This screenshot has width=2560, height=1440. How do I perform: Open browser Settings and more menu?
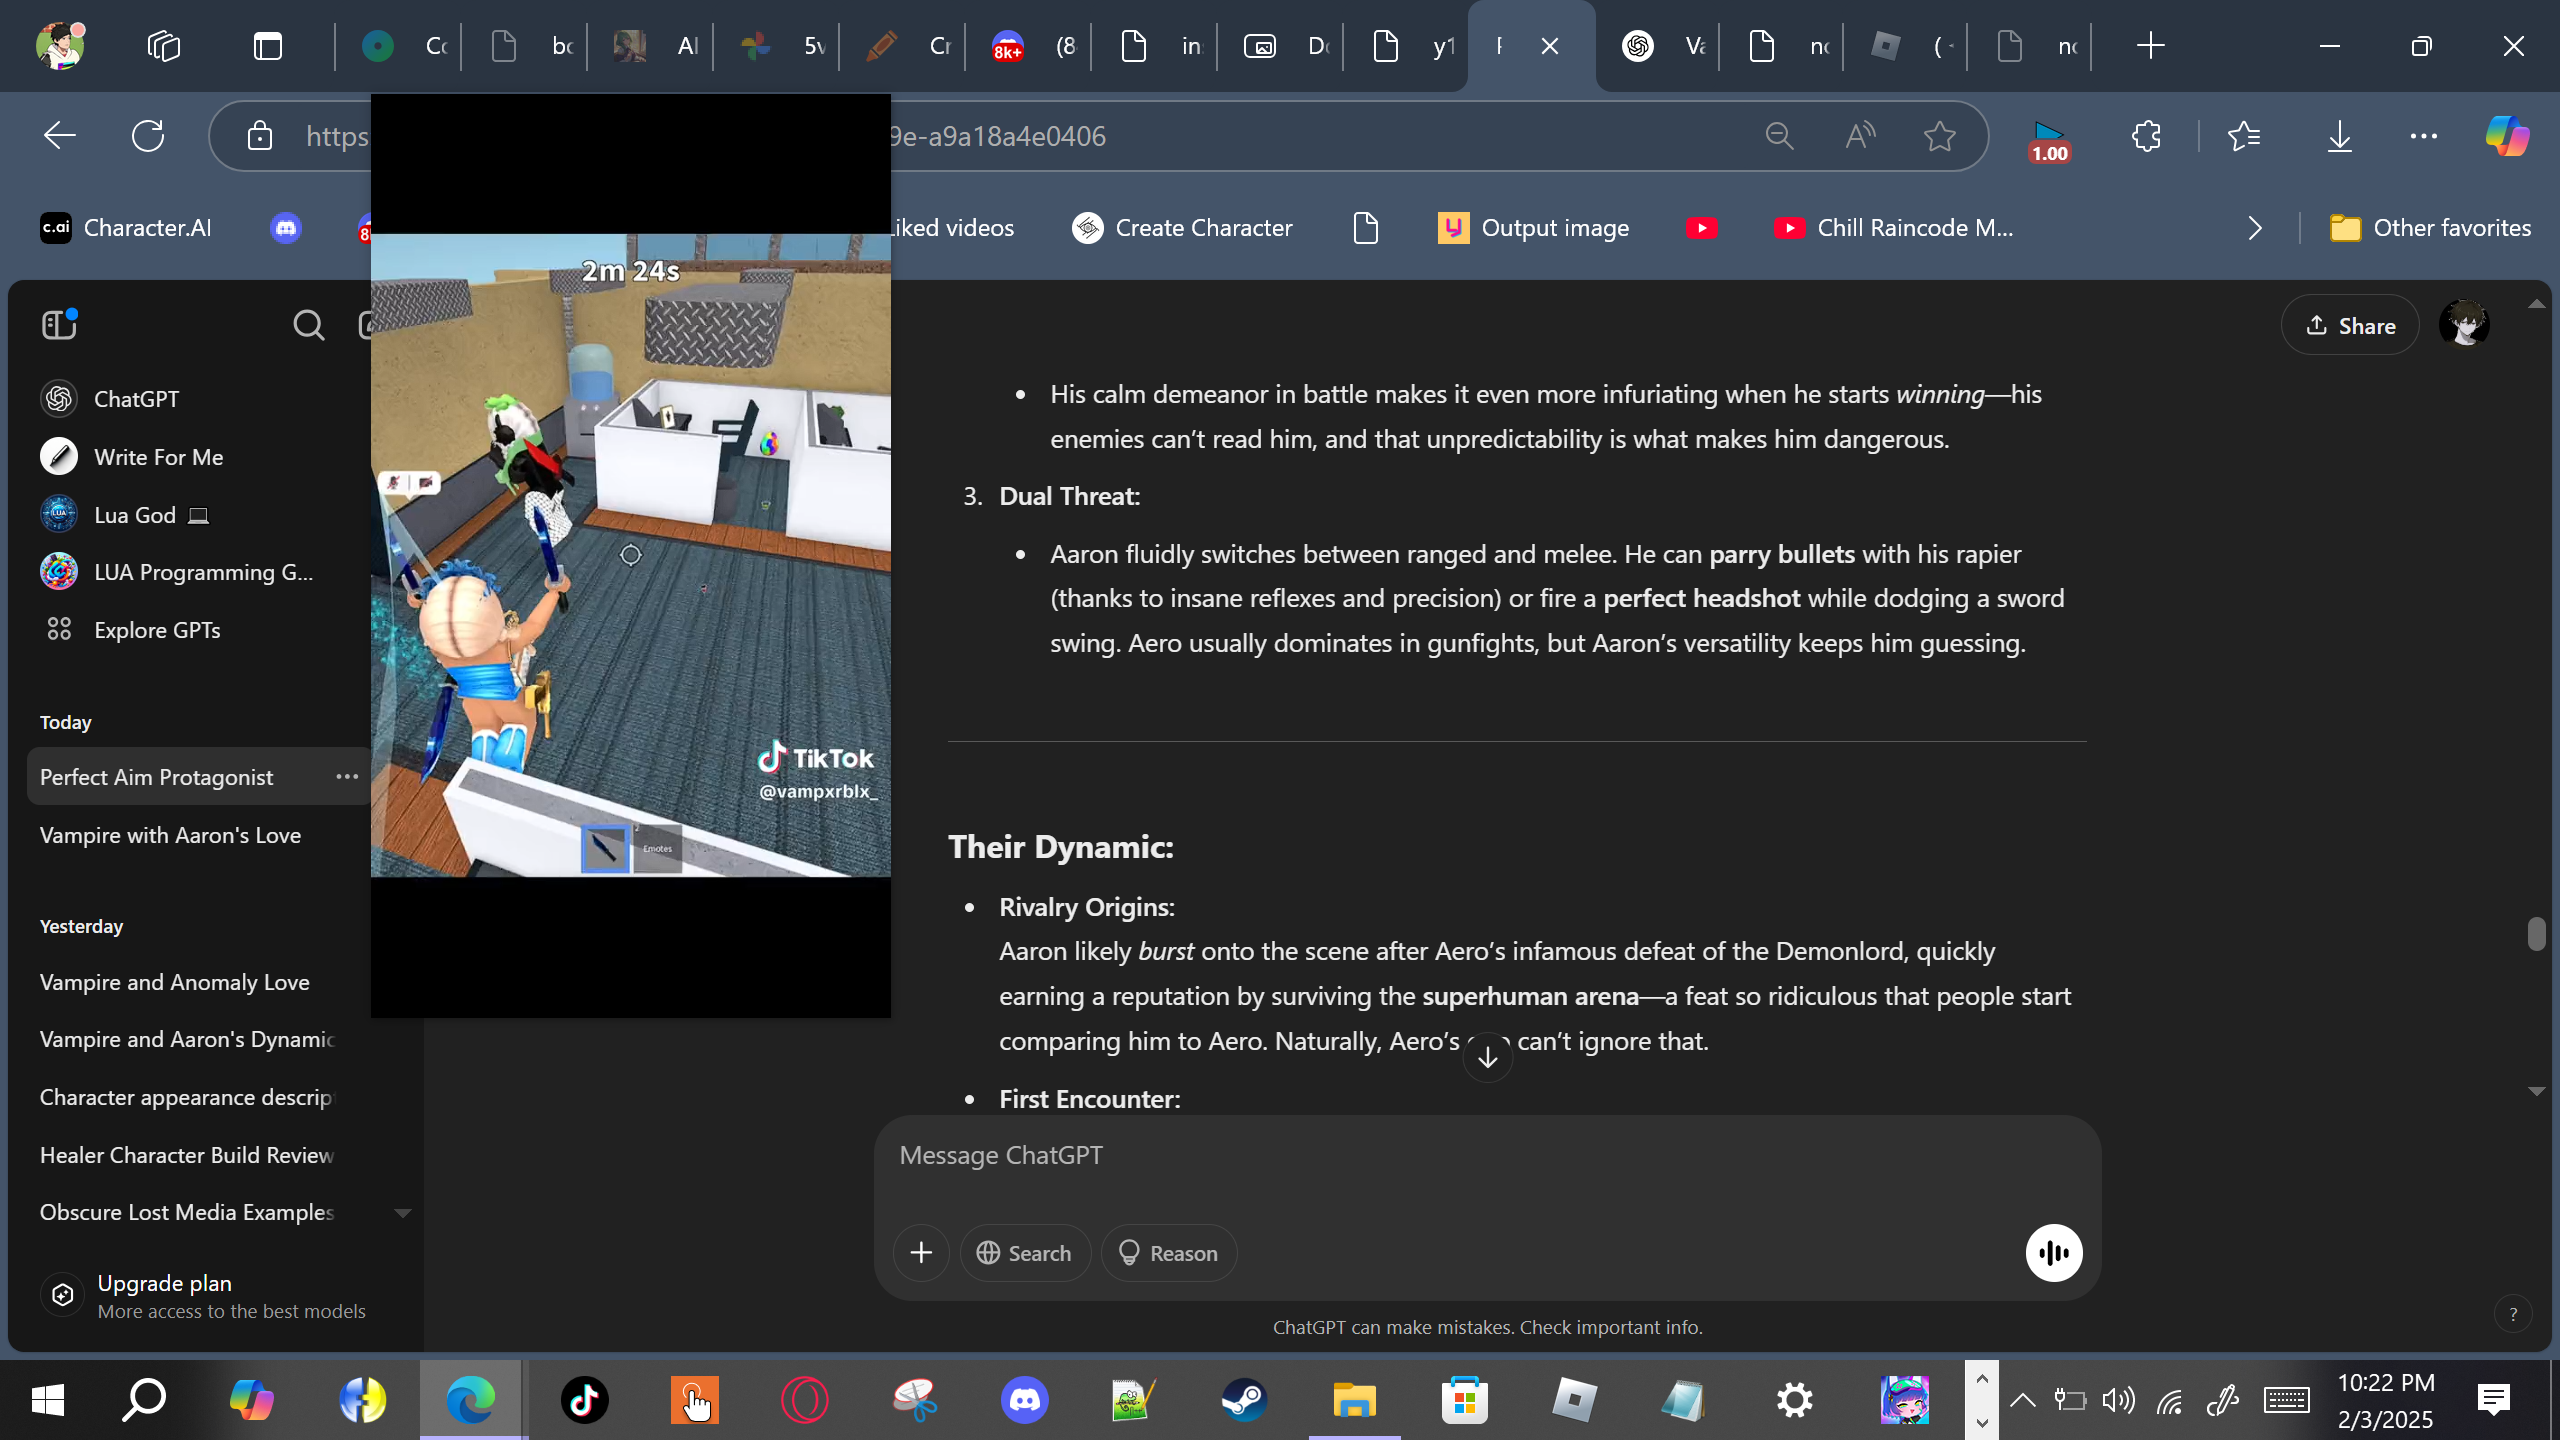coord(2424,136)
